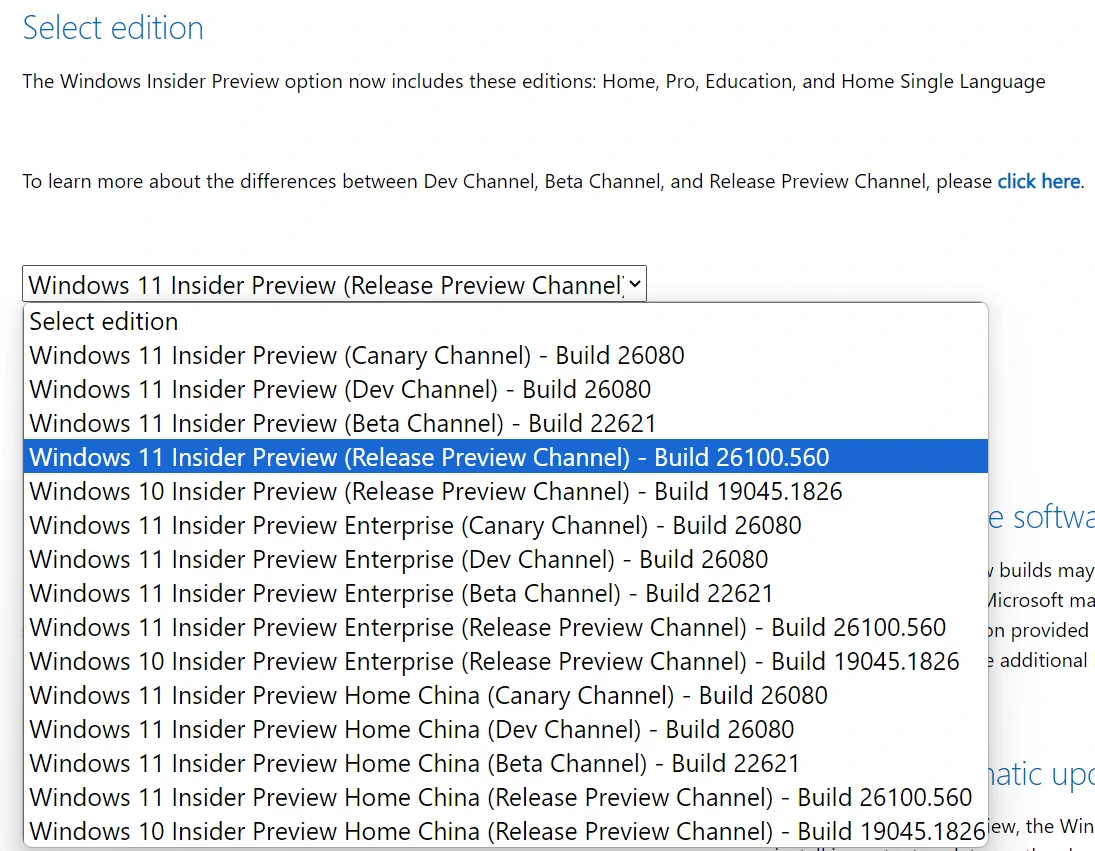1095x851 pixels.
Task: Click the 'Select edition' page heading
Action: [x=113, y=28]
